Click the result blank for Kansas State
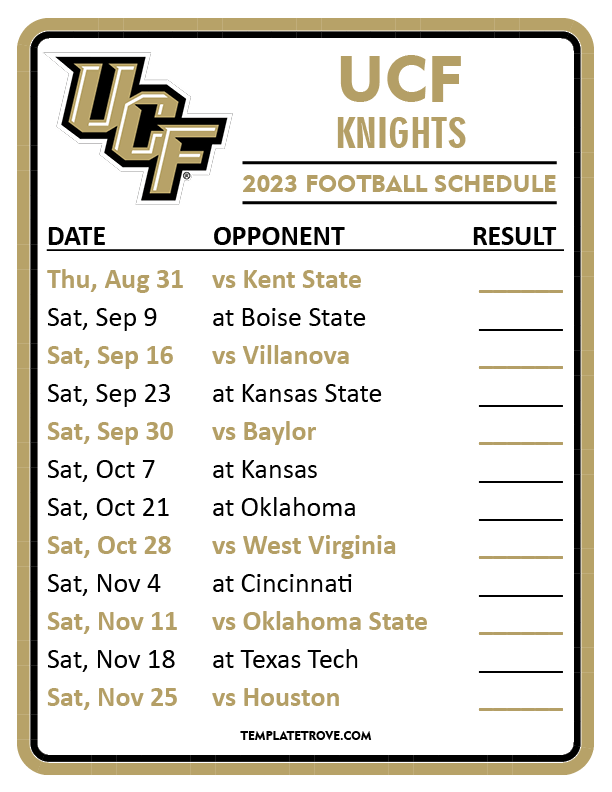Viewport: 612px width, 792px height. 520,402
